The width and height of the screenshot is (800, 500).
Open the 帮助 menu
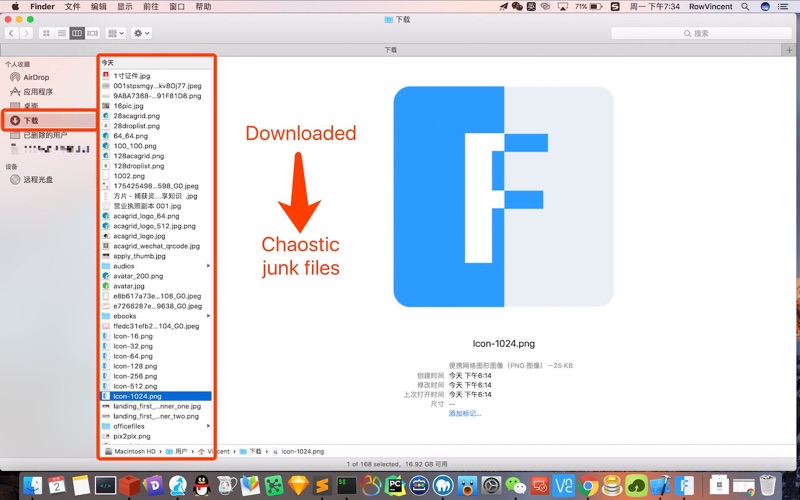203,7
